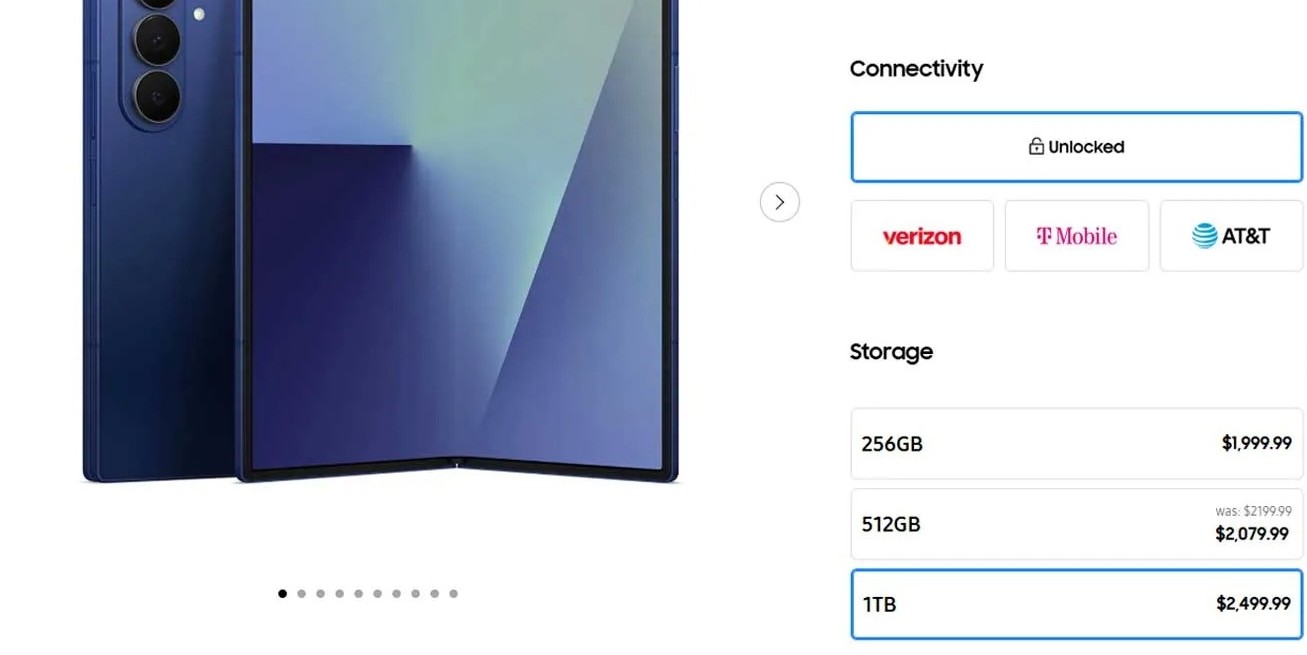
Task: Jump to the second carousel dot
Action: tap(301, 593)
